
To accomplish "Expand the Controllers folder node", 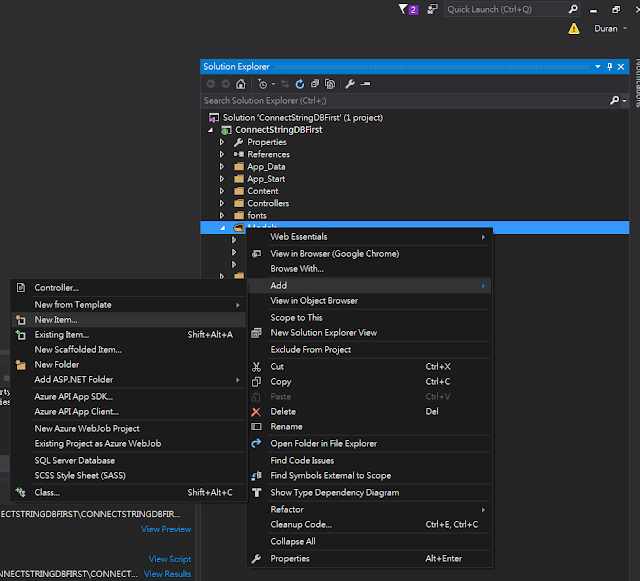I will point(222,203).
